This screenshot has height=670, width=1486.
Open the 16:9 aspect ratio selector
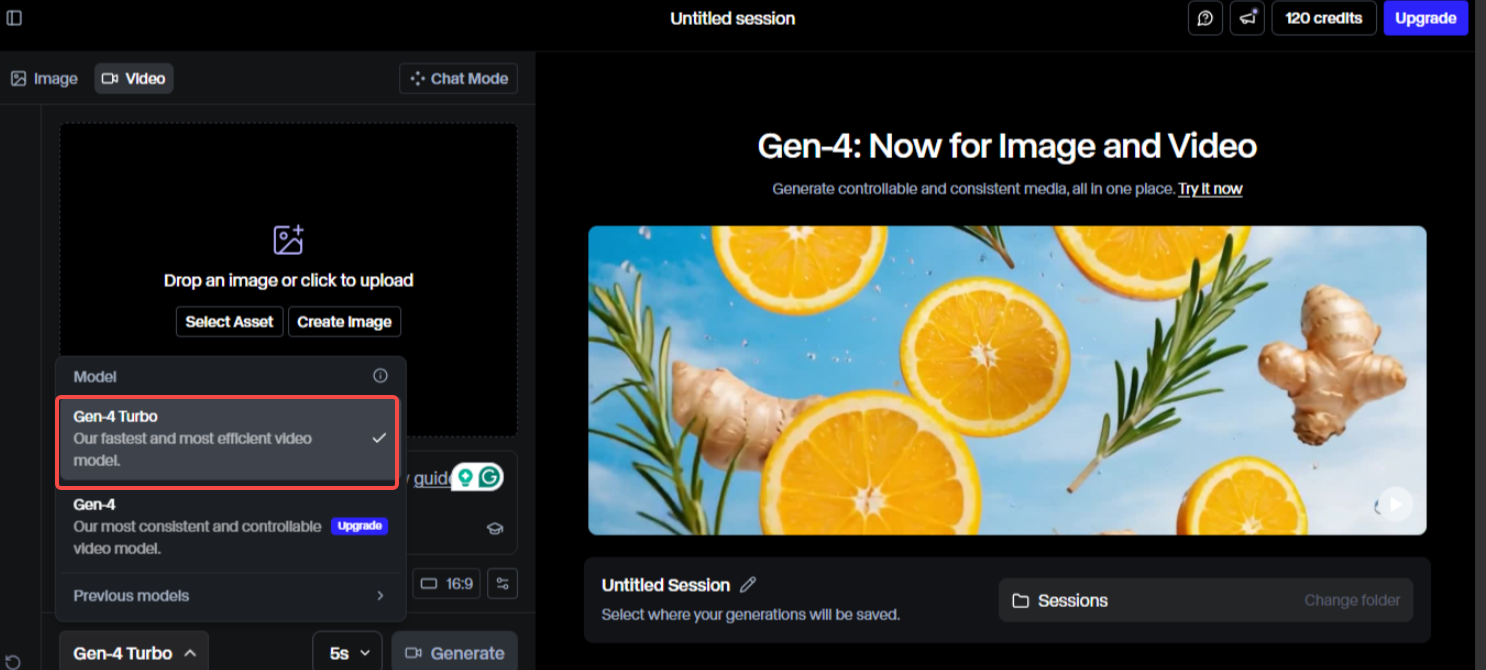(x=447, y=584)
